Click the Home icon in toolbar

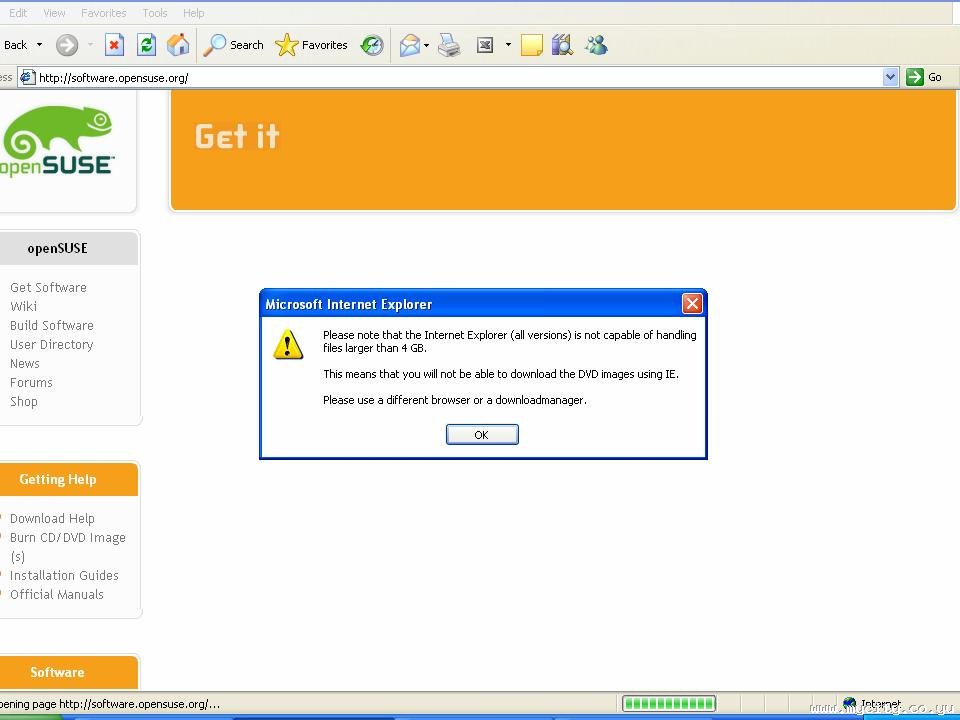pyautogui.click(x=178, y=45)
